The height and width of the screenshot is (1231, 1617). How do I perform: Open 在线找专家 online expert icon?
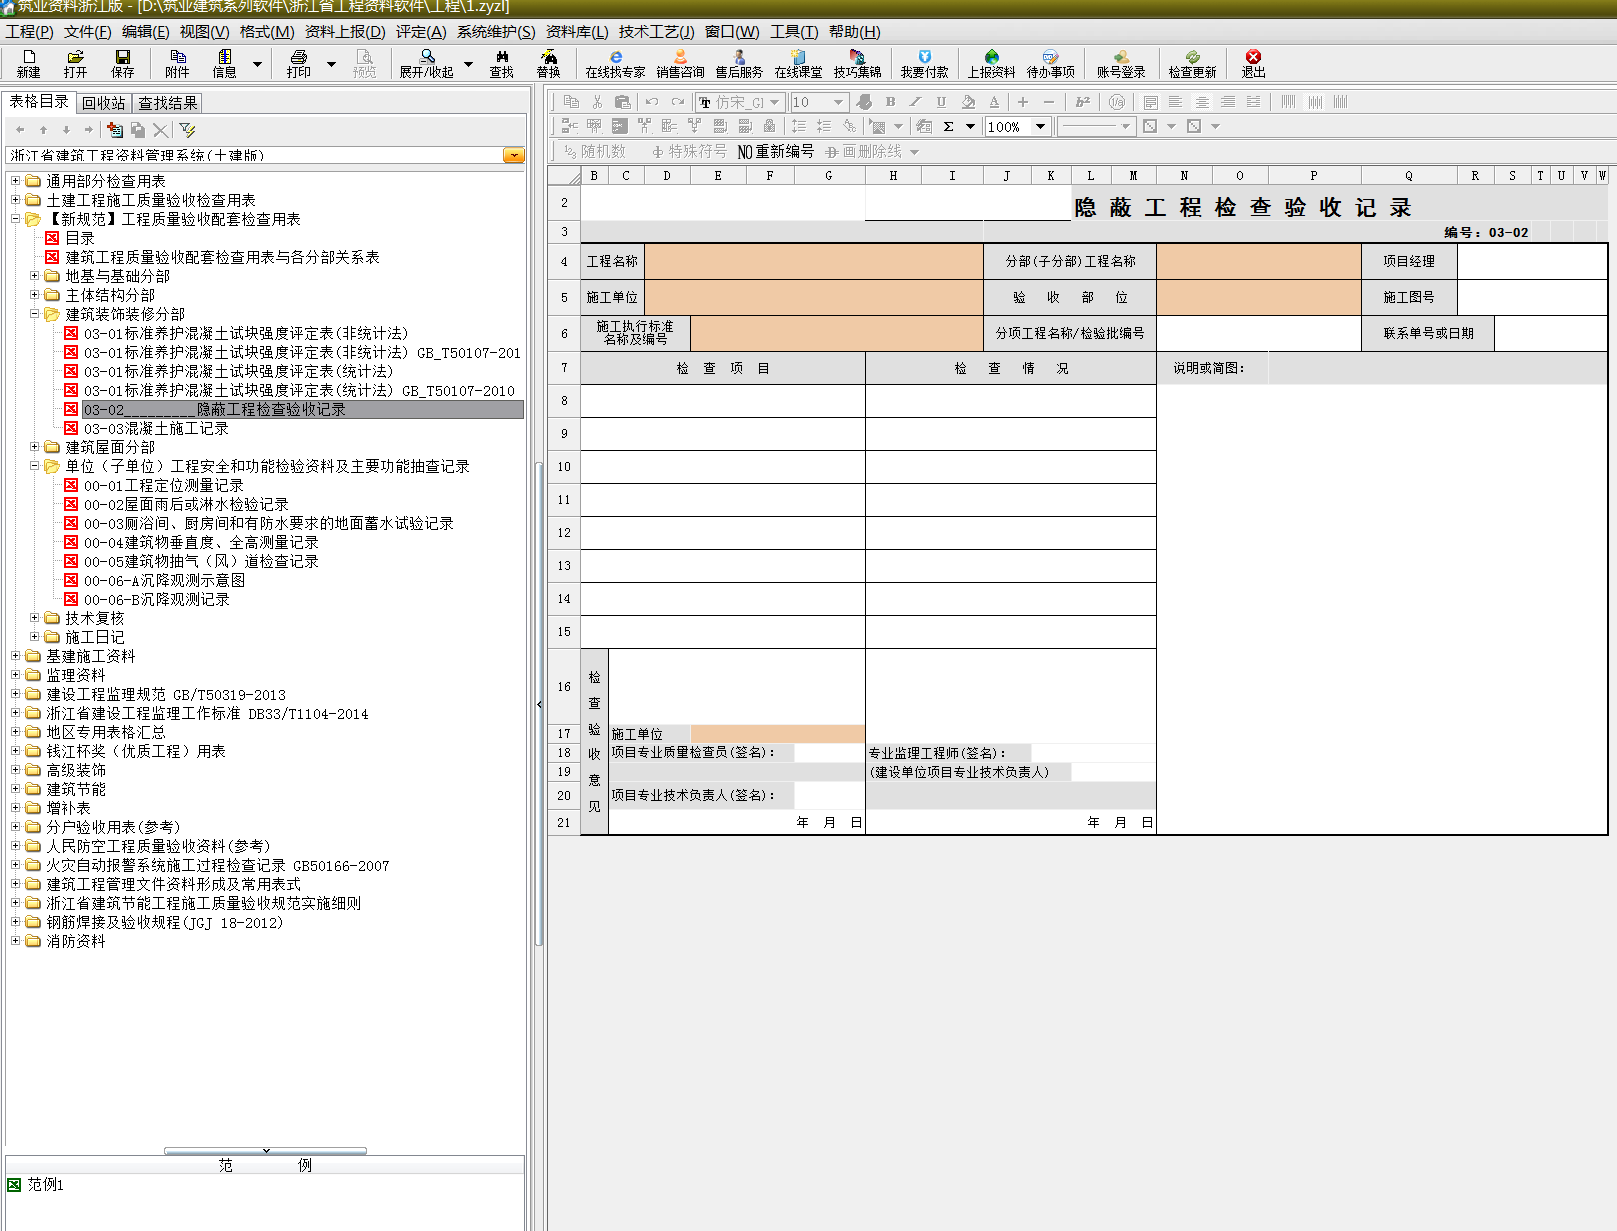616,64
